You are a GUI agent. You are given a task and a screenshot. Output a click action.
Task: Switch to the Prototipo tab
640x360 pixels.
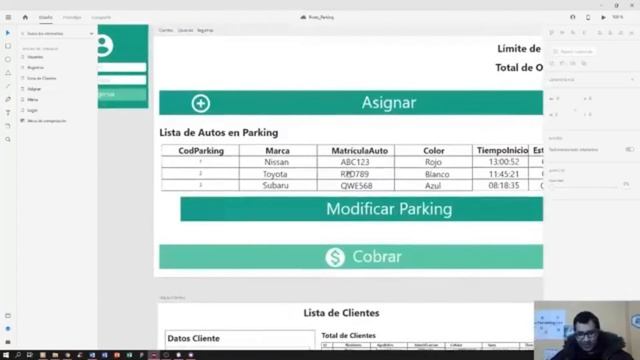tap(72, 18)
